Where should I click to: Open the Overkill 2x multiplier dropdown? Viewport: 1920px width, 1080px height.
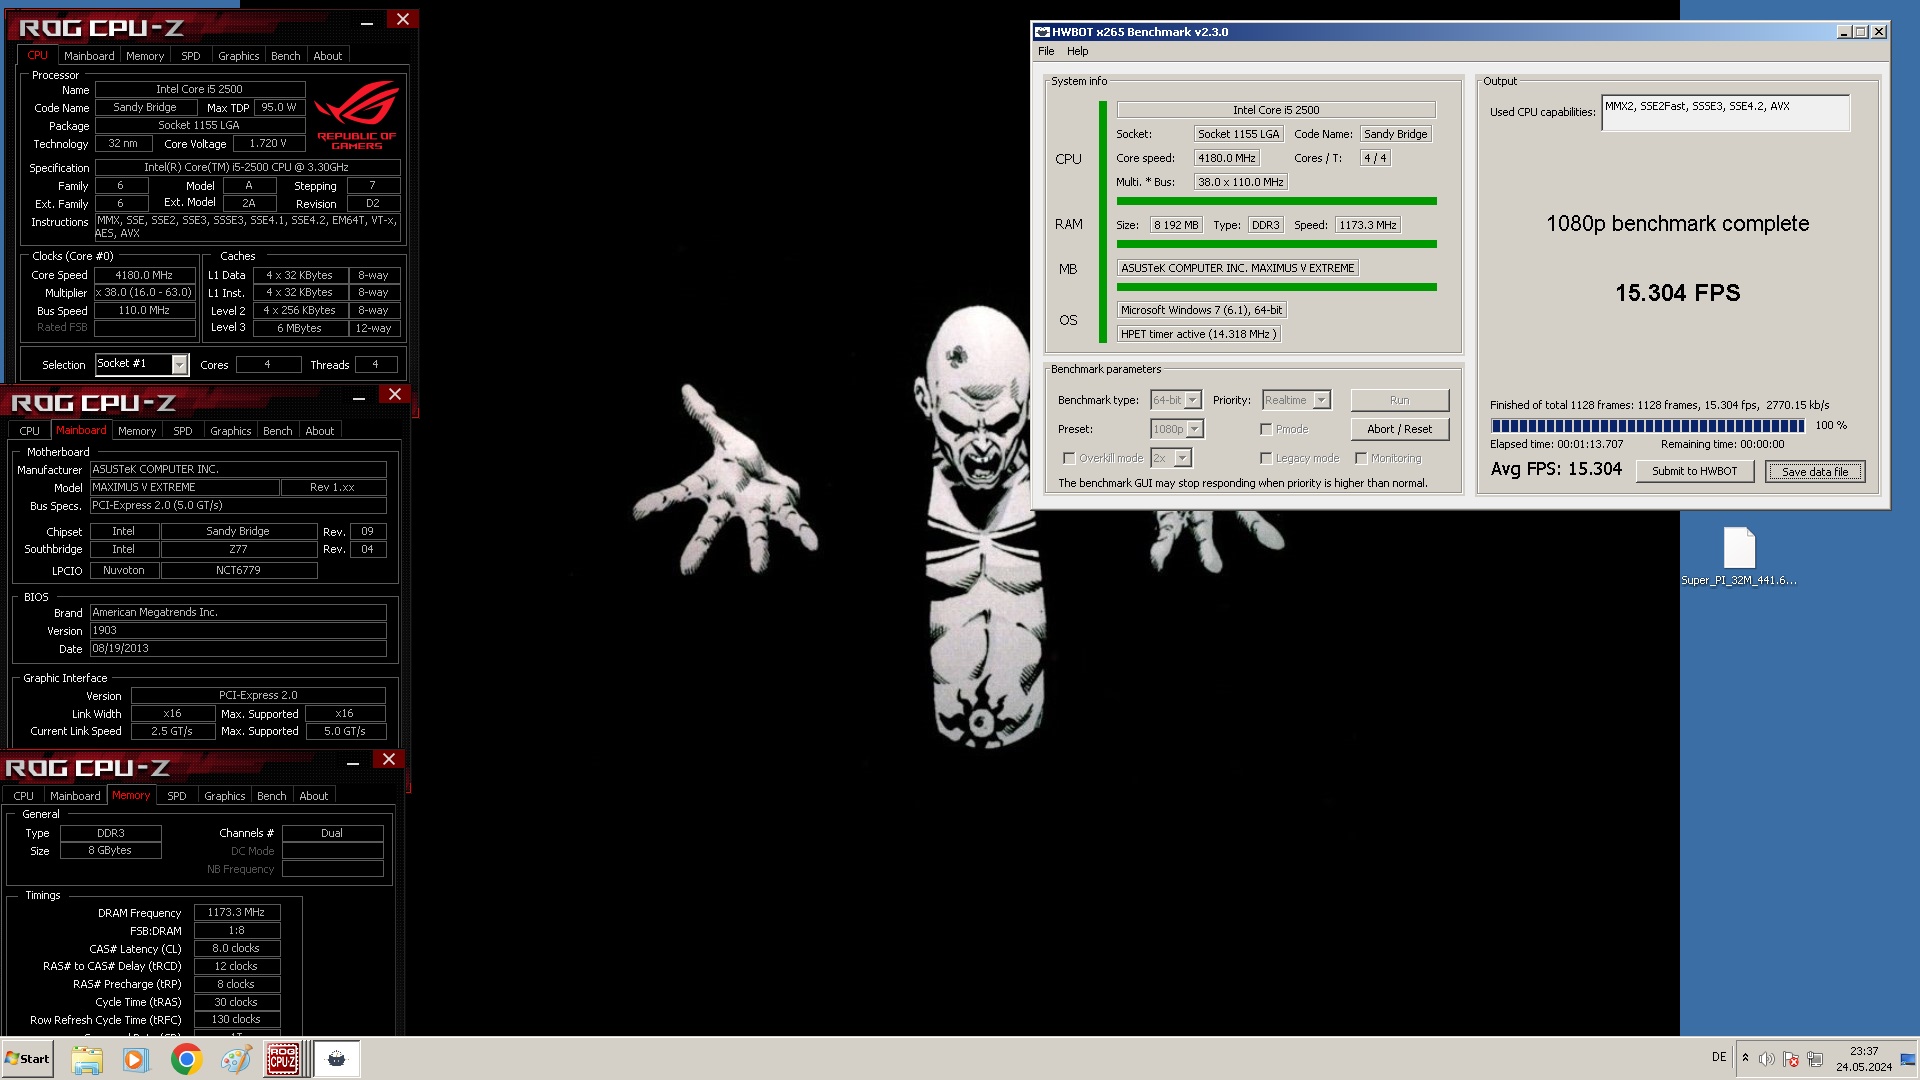[1183, 458]
